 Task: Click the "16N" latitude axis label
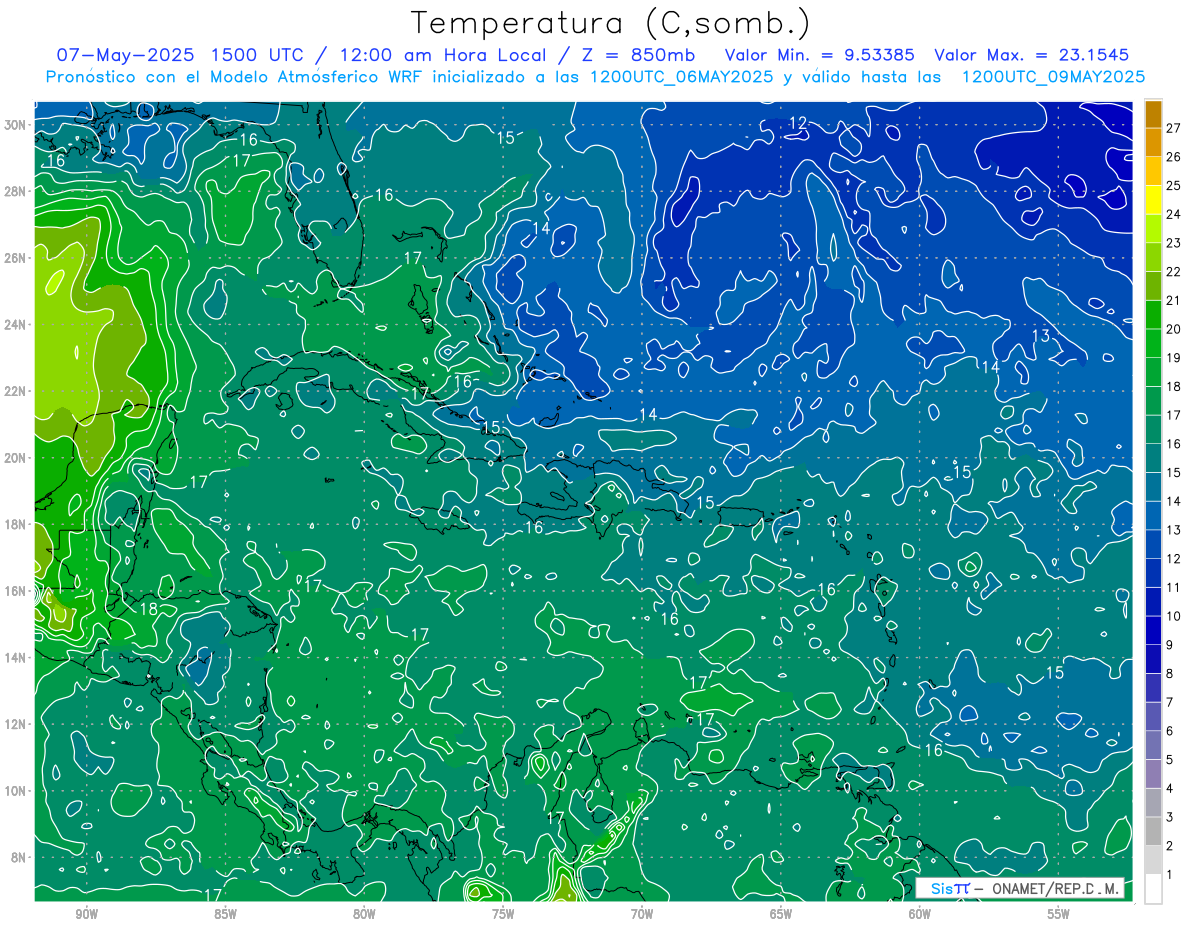pos(15,591)
